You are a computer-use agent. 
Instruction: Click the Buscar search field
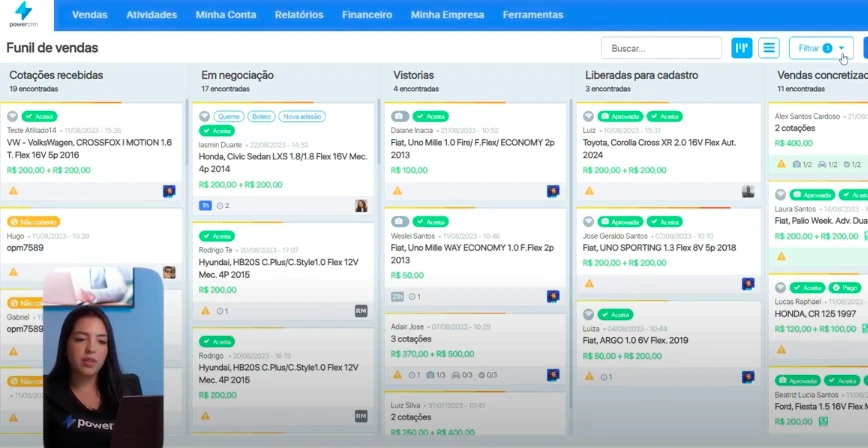coord(662,48)
